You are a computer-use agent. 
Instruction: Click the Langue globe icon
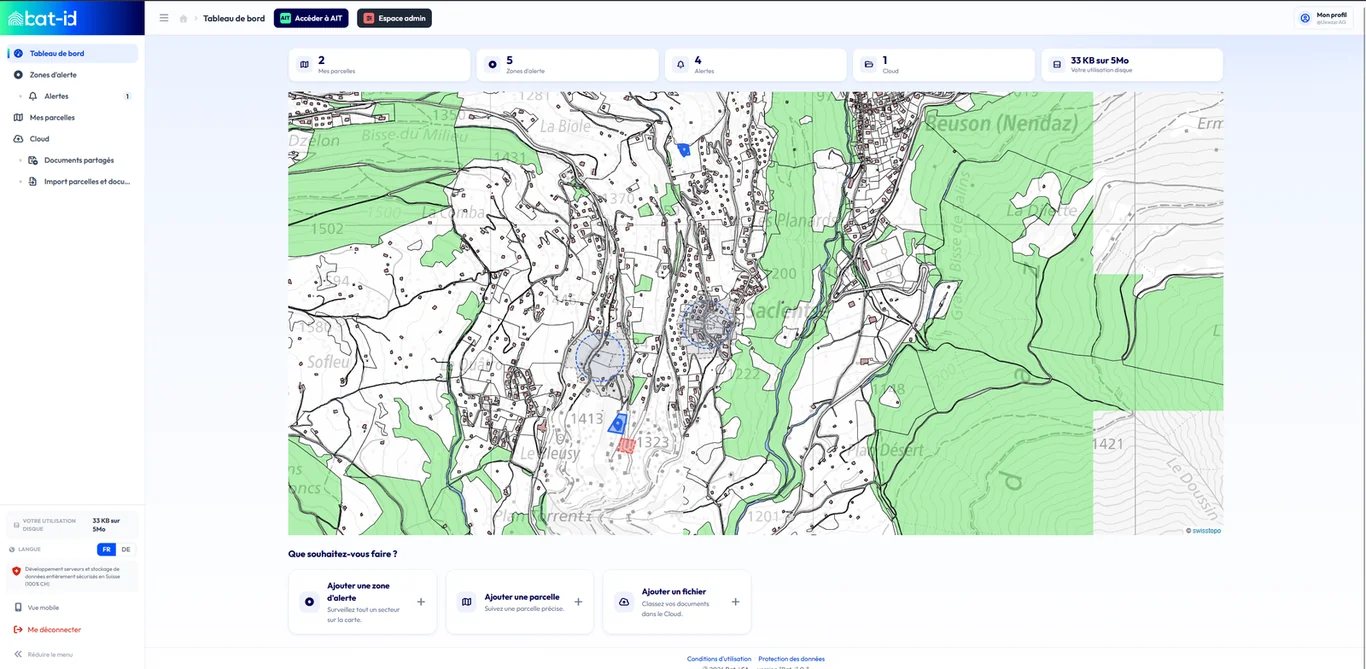click(12, 549)
